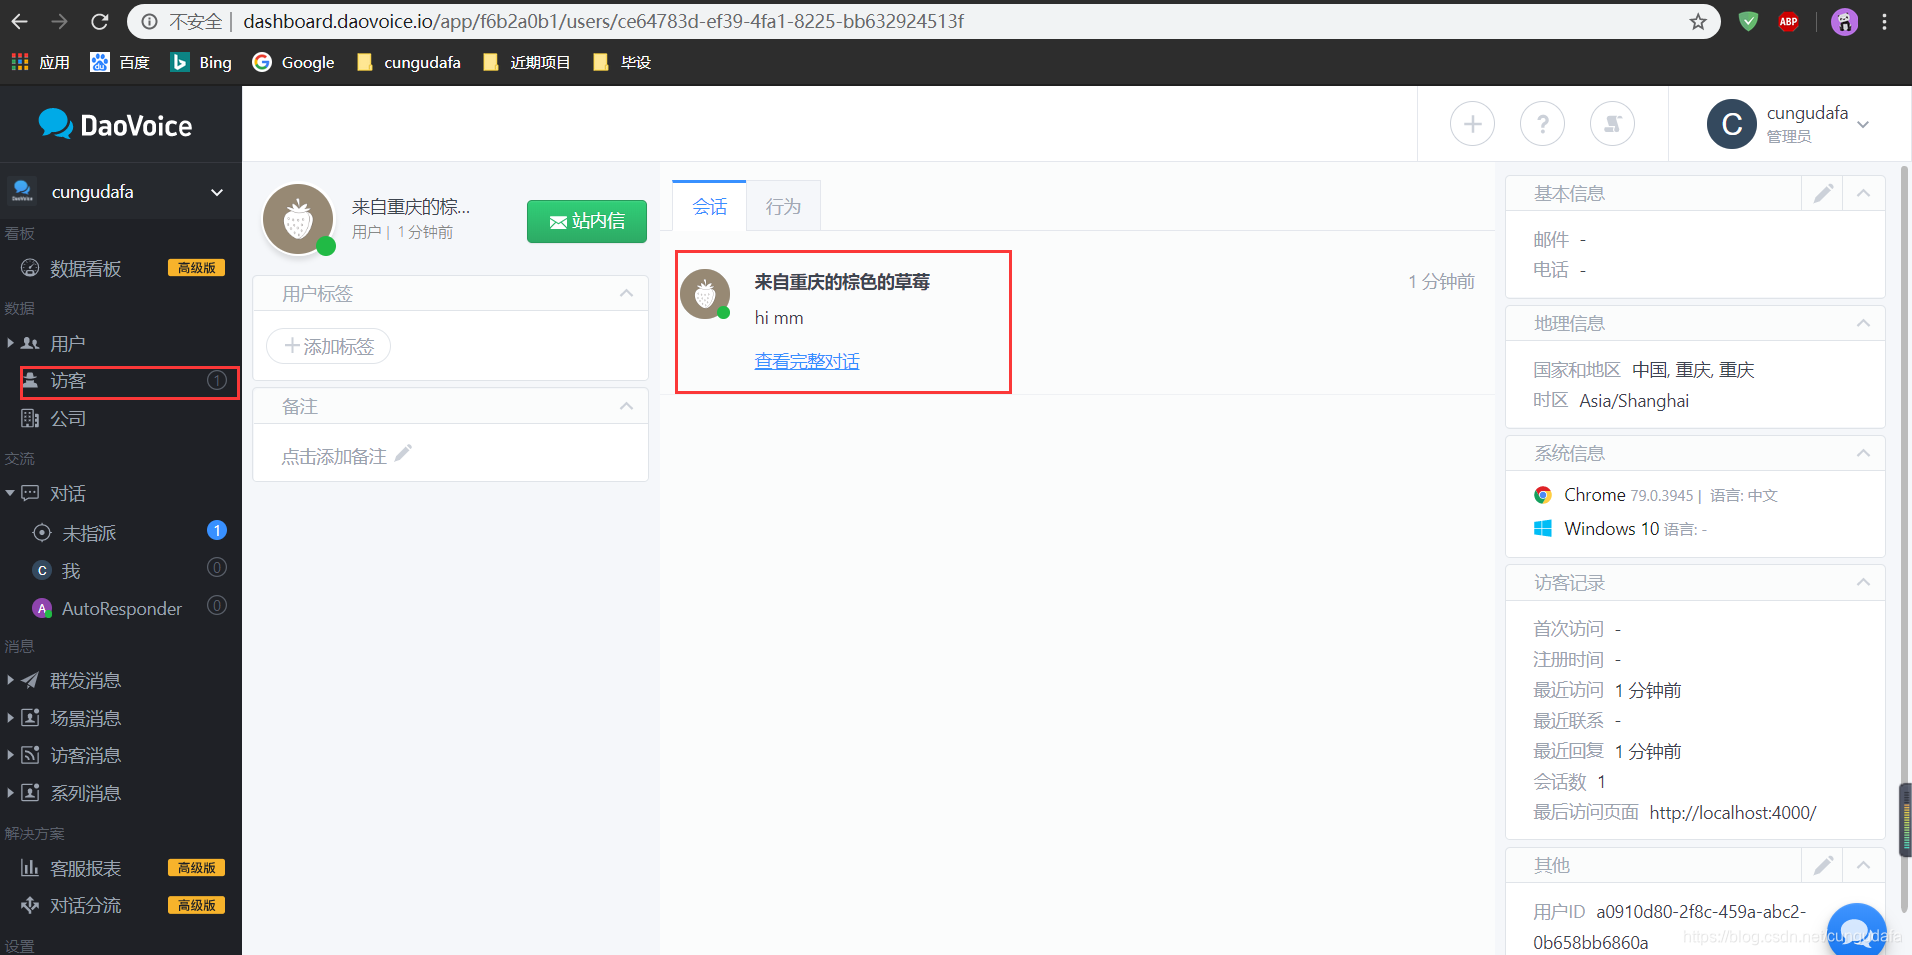Screen dimensions: 1912x955
Task: Click the browser forward arrow
Action: pos(59,21)
